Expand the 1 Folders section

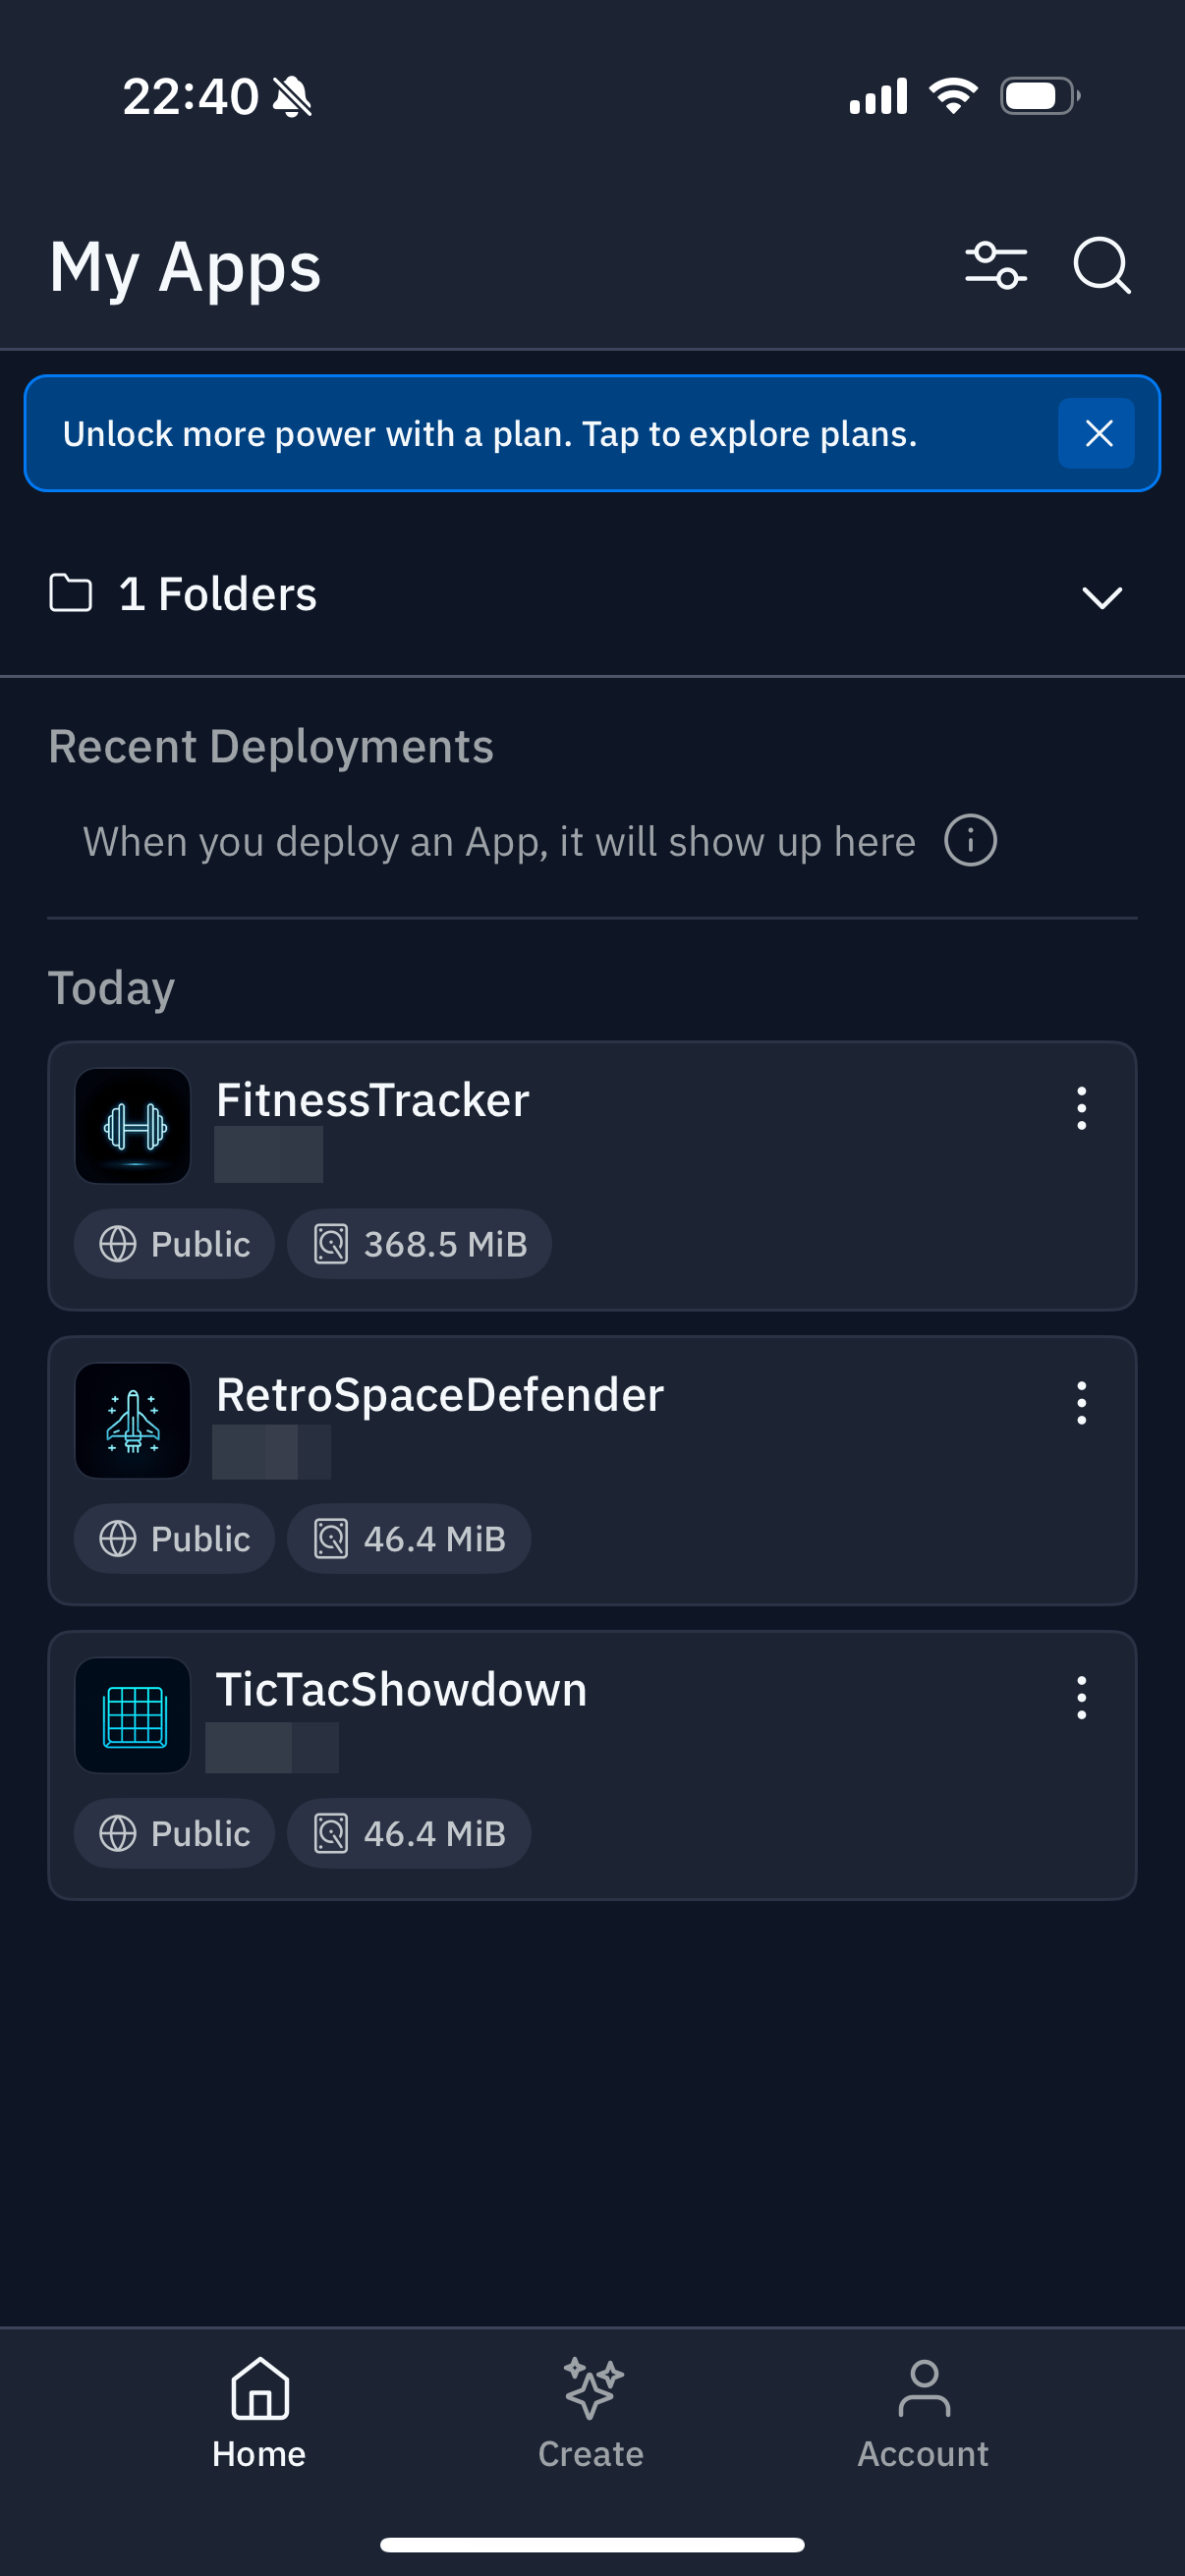[x=1101, y=597]
